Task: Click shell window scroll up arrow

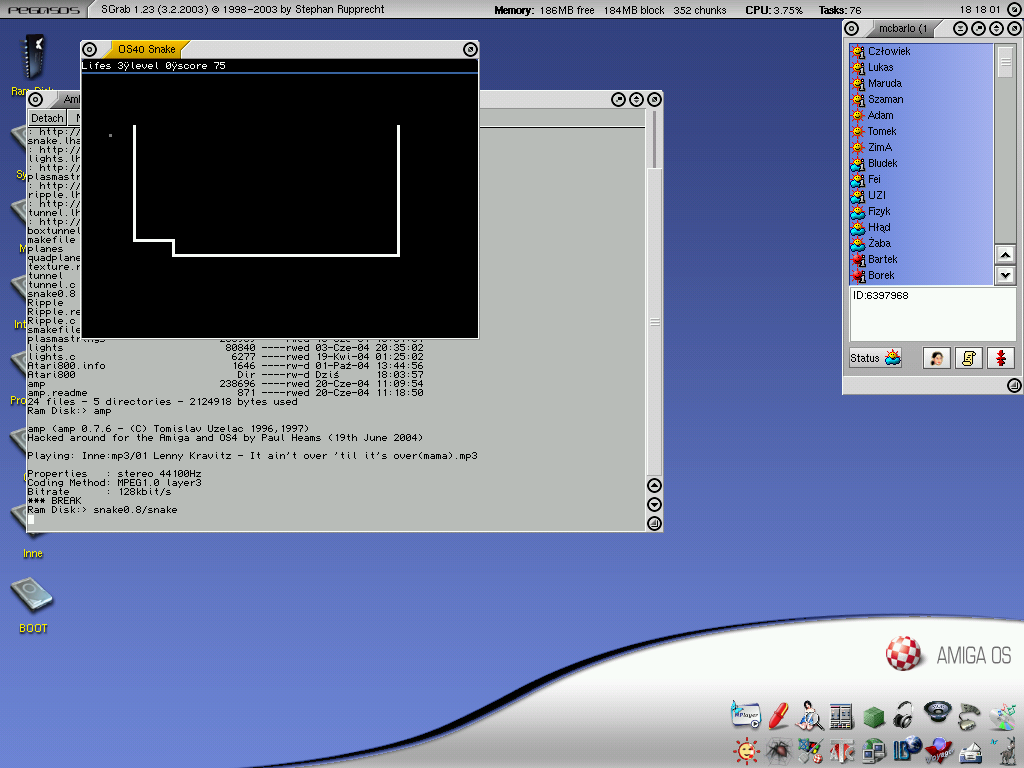Action: click(654, 485)
